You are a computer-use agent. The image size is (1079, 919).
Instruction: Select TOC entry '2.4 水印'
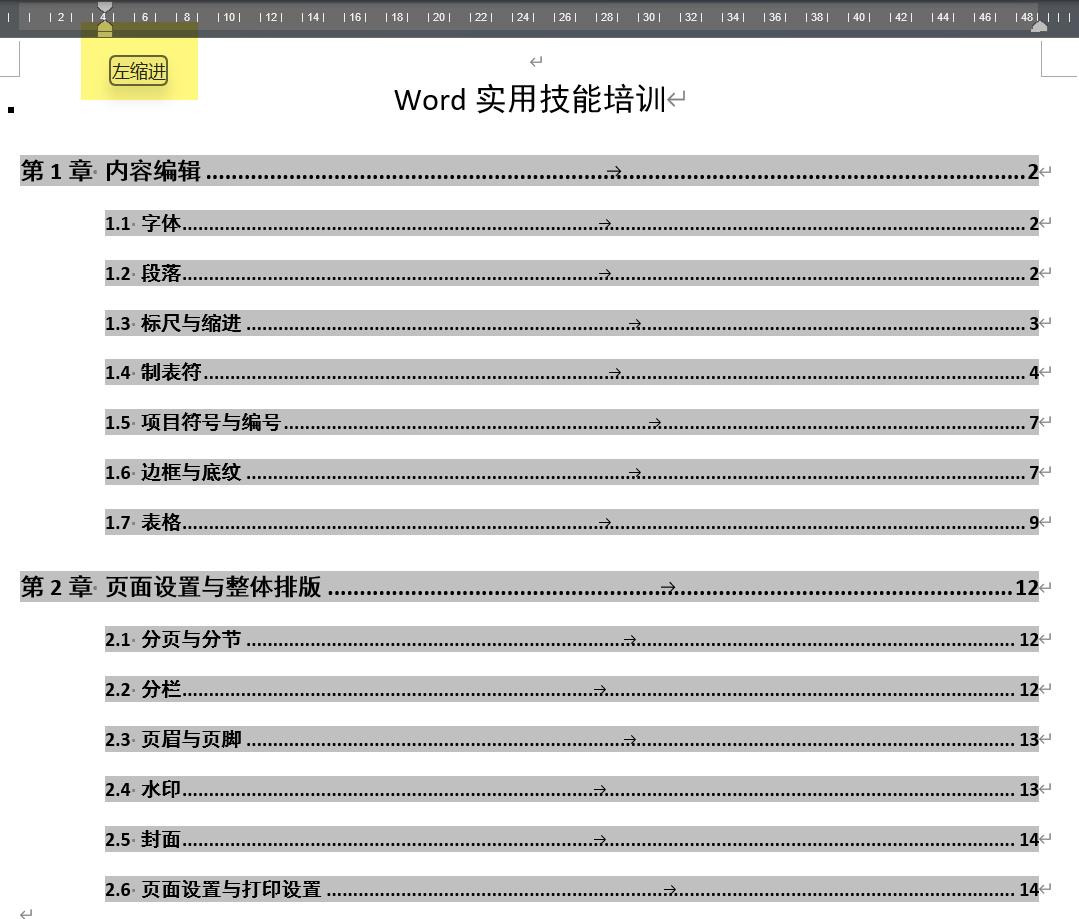click(x=572, y=789)
